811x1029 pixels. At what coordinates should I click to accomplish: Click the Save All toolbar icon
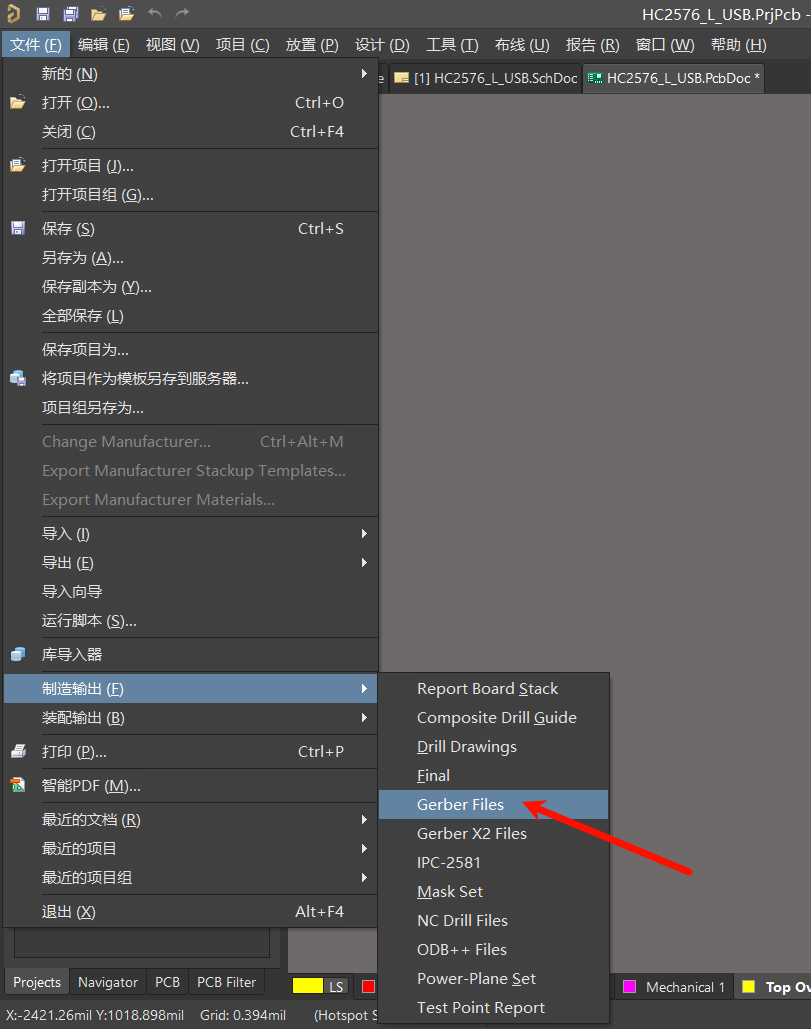(x=70, y=14)
